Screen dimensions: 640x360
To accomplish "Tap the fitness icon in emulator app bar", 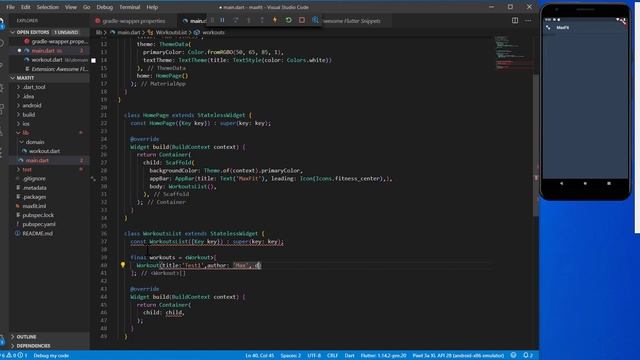I will (x=548, y=28).
